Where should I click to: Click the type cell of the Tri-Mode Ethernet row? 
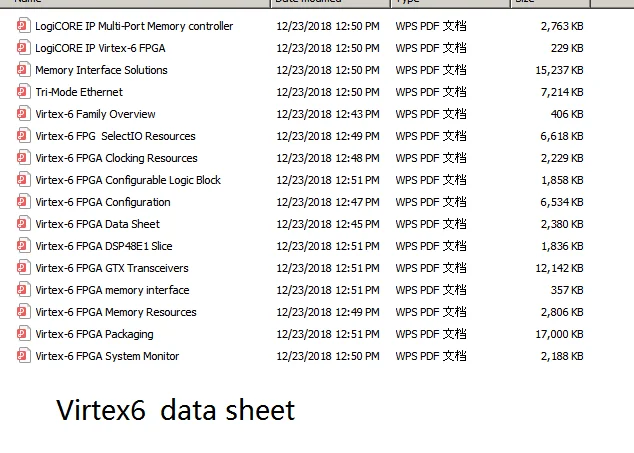[x=431, y=92]
